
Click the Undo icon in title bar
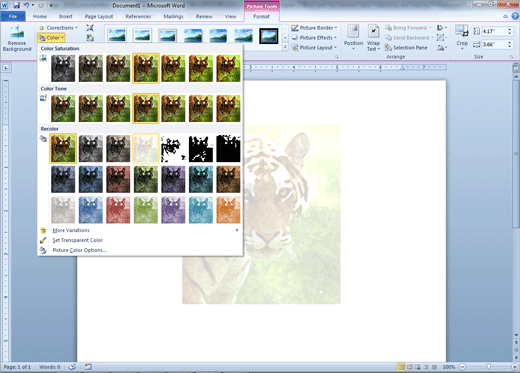click(26, 5)
